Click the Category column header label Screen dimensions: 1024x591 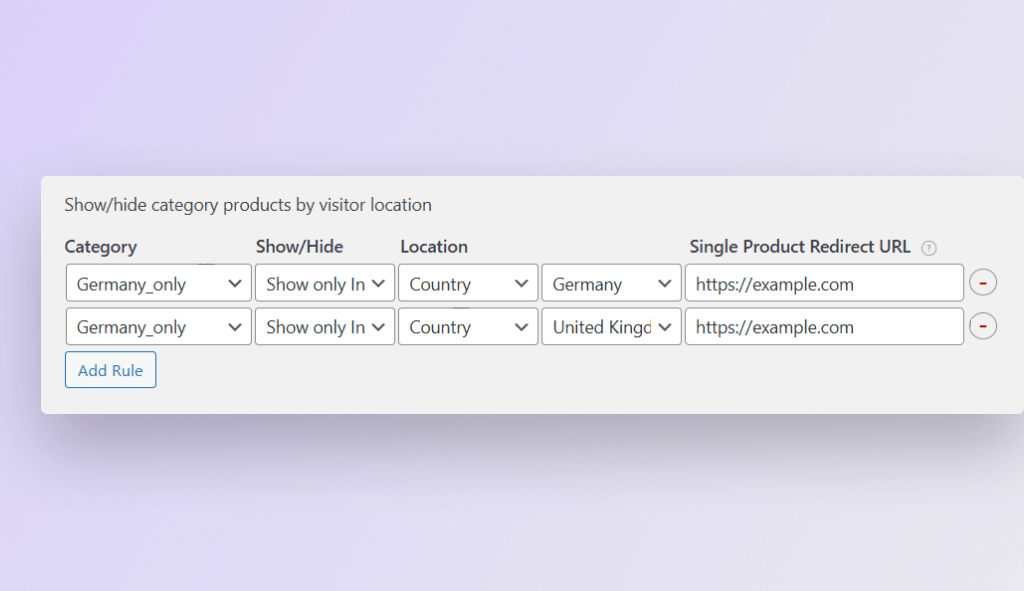coord(100,247)
